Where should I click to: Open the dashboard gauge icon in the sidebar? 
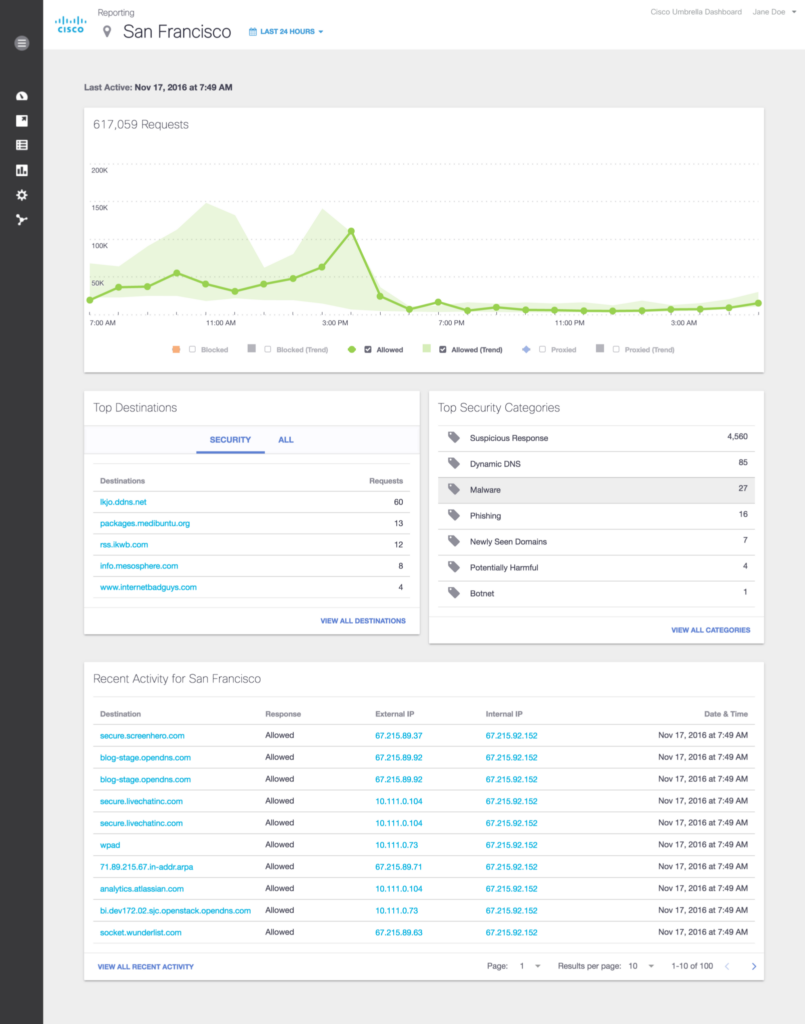(x=22, y=96)
